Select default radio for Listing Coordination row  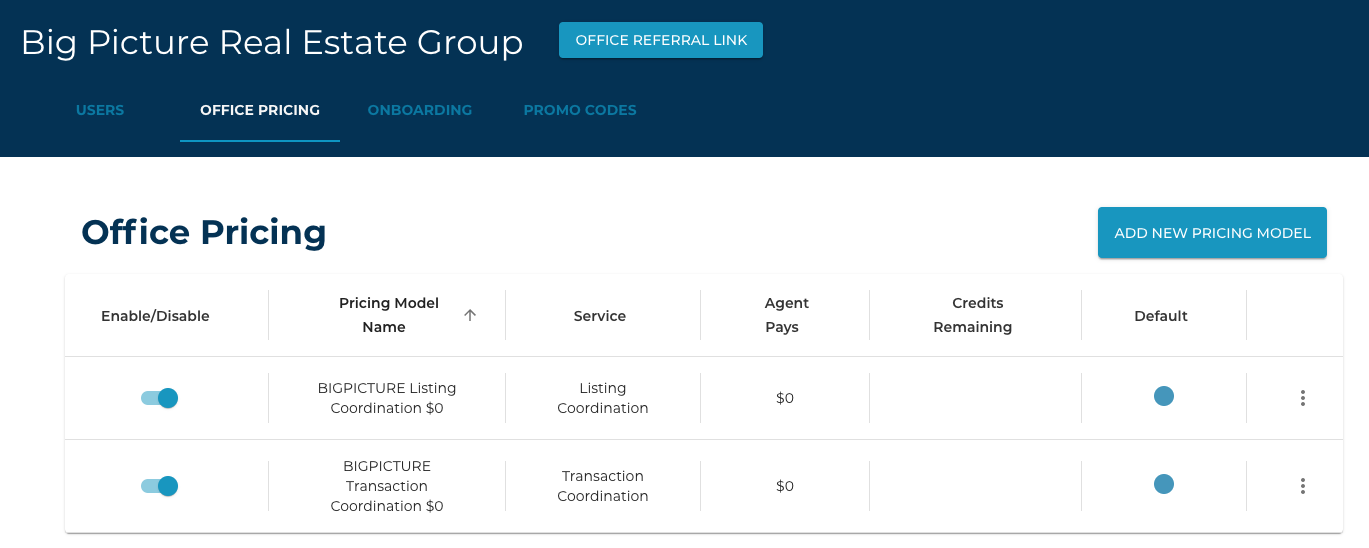tap(1163, 396)
